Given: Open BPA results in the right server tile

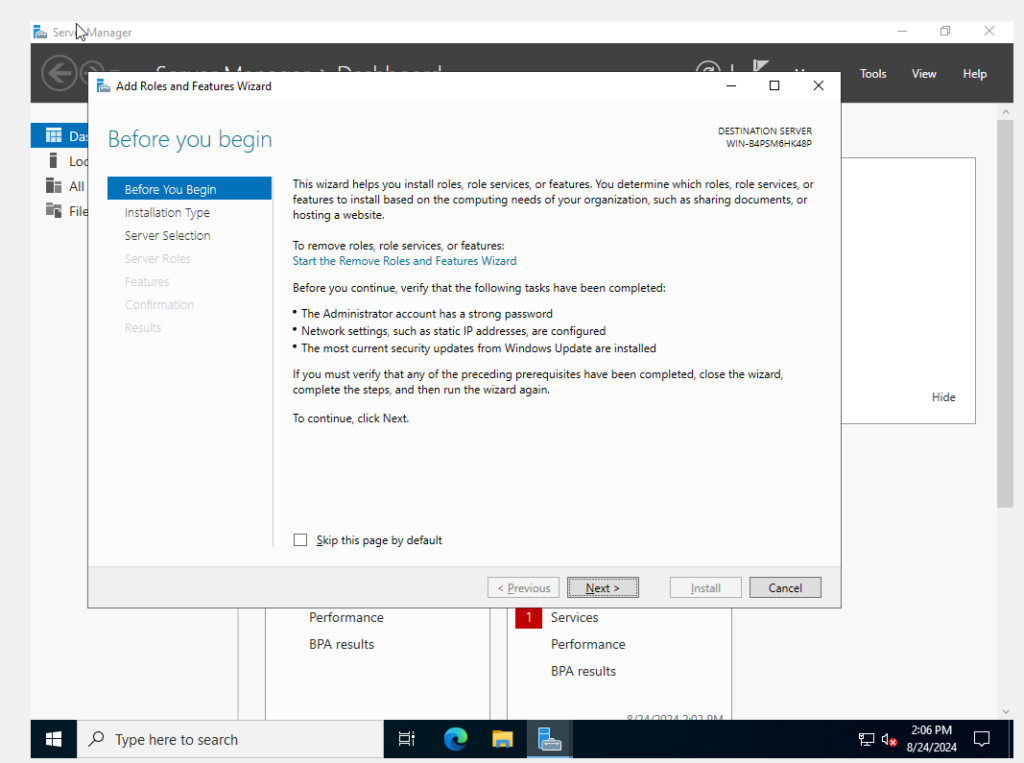Looking at the screenshot, I should coord(583,671).
